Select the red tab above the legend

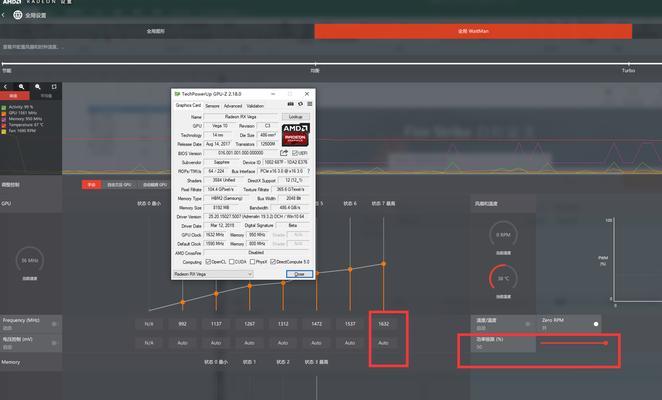tap(14, 96)
